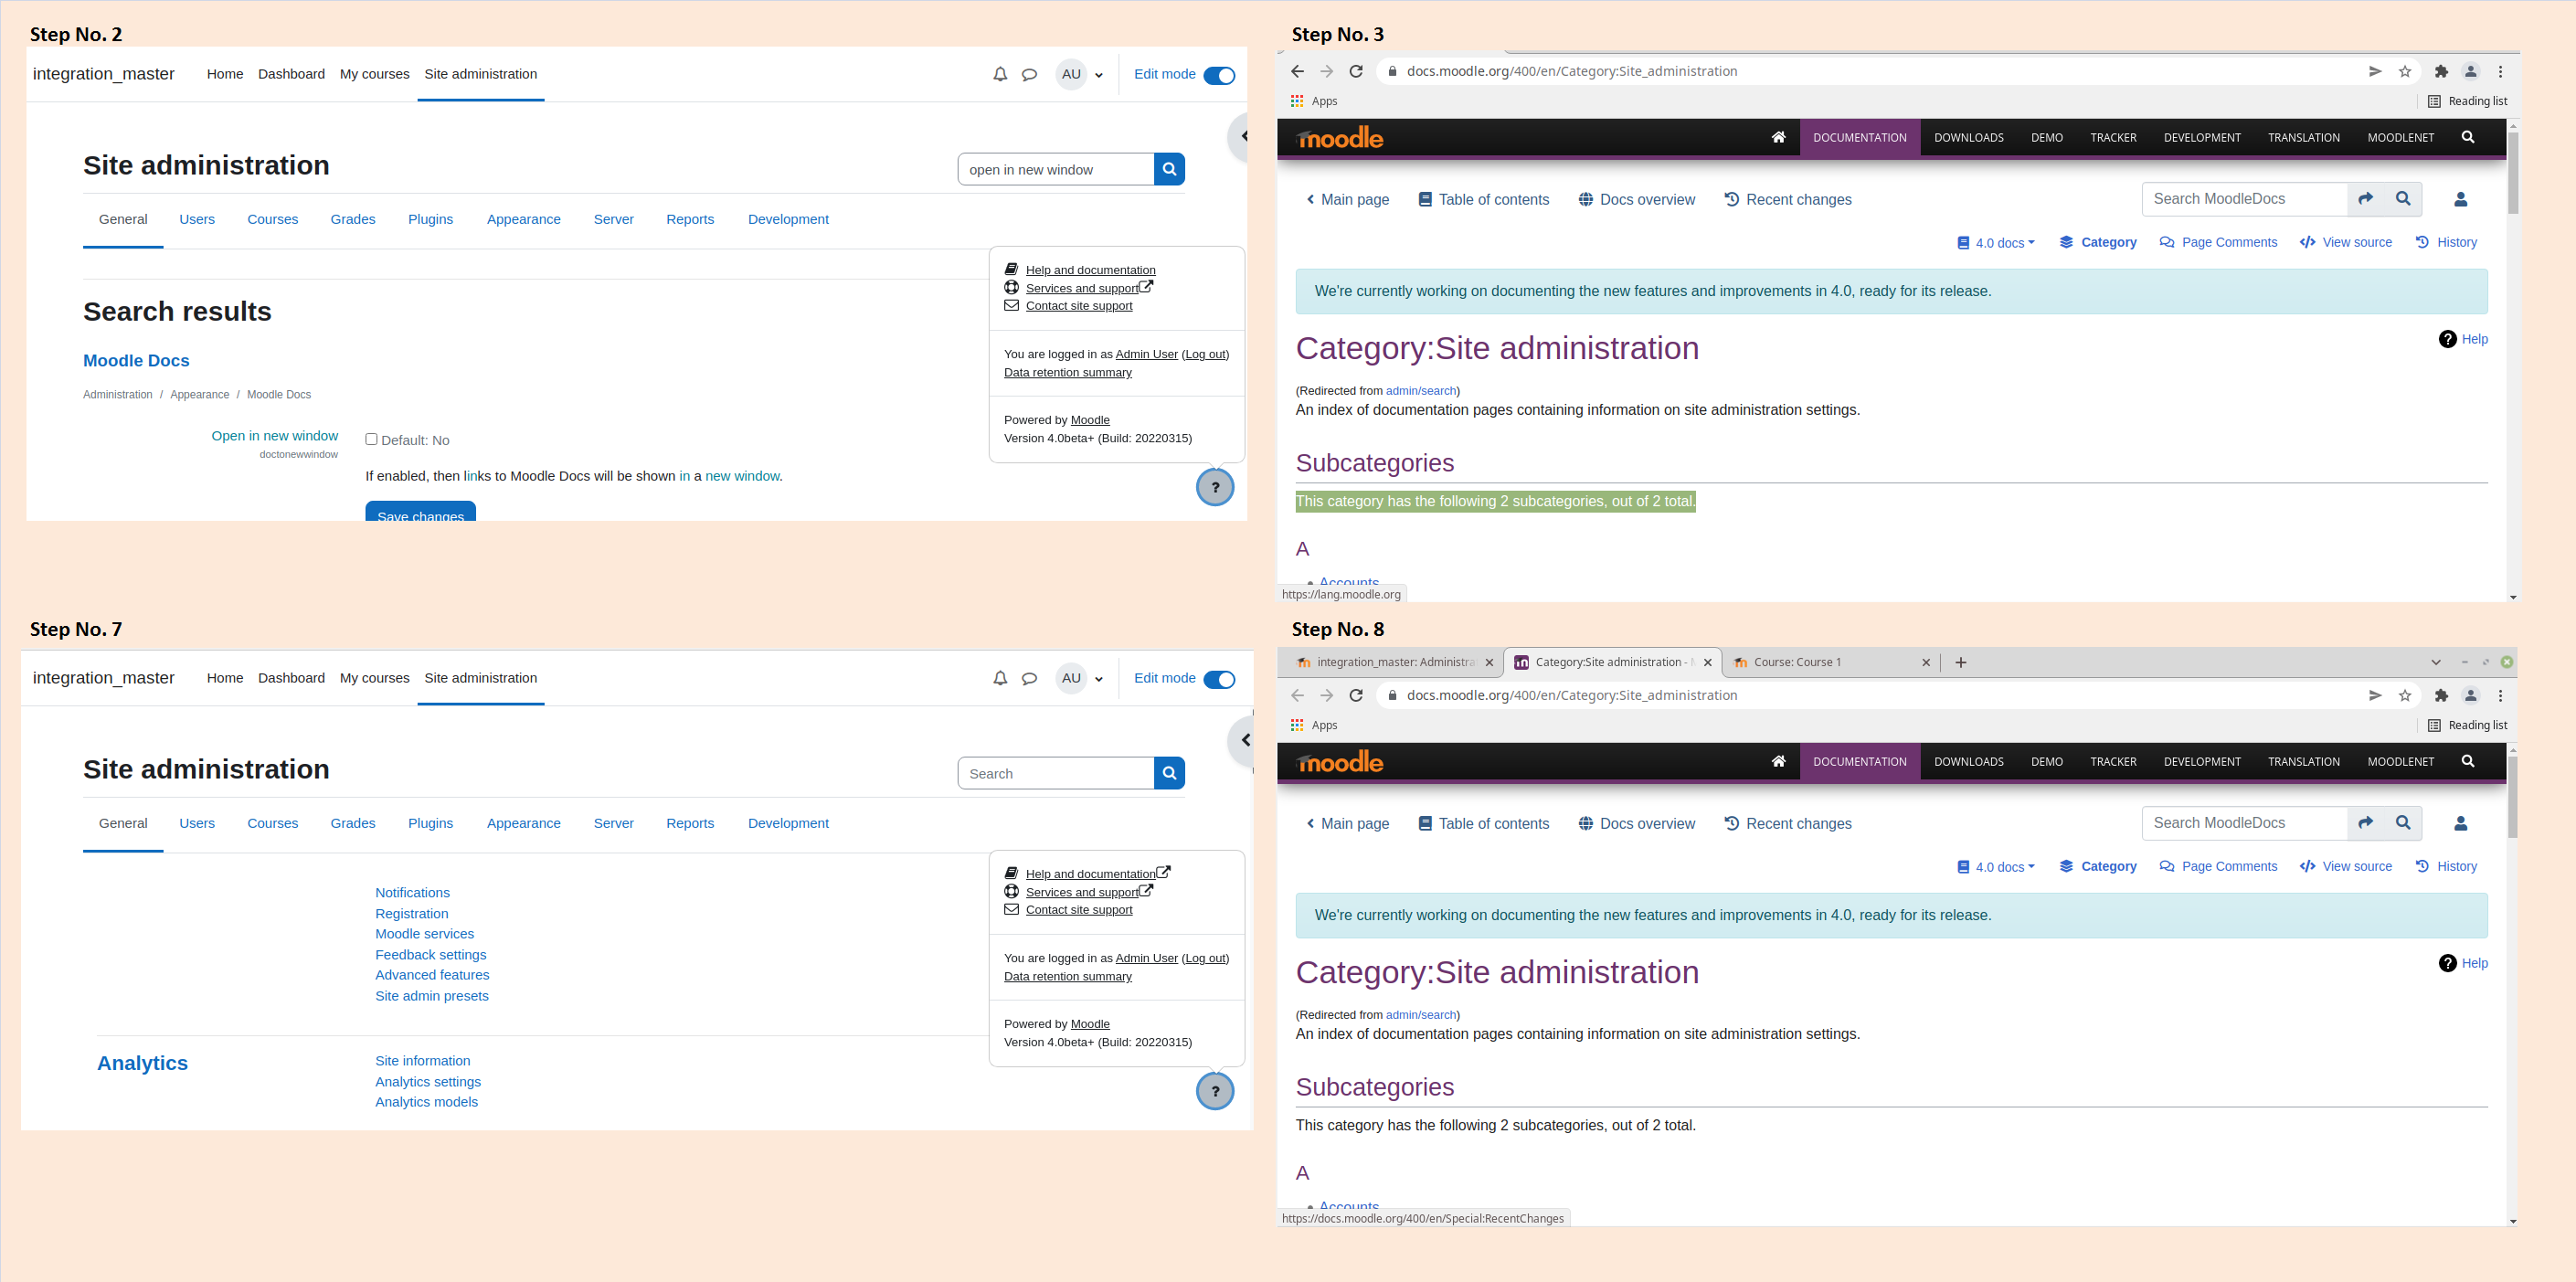This screenshot has width=2576, height=1282.
Task: Open TRACKER menu in Step 8 Moodle navbar
Action: click(2112, 761)
